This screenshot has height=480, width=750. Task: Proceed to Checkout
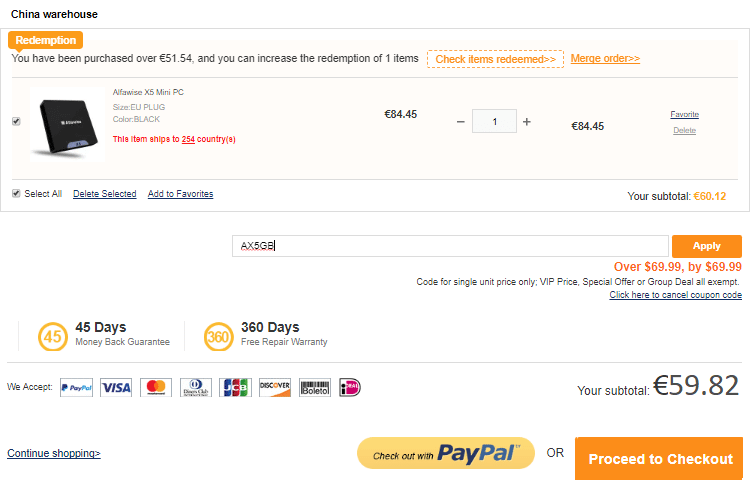coord(660,459)
